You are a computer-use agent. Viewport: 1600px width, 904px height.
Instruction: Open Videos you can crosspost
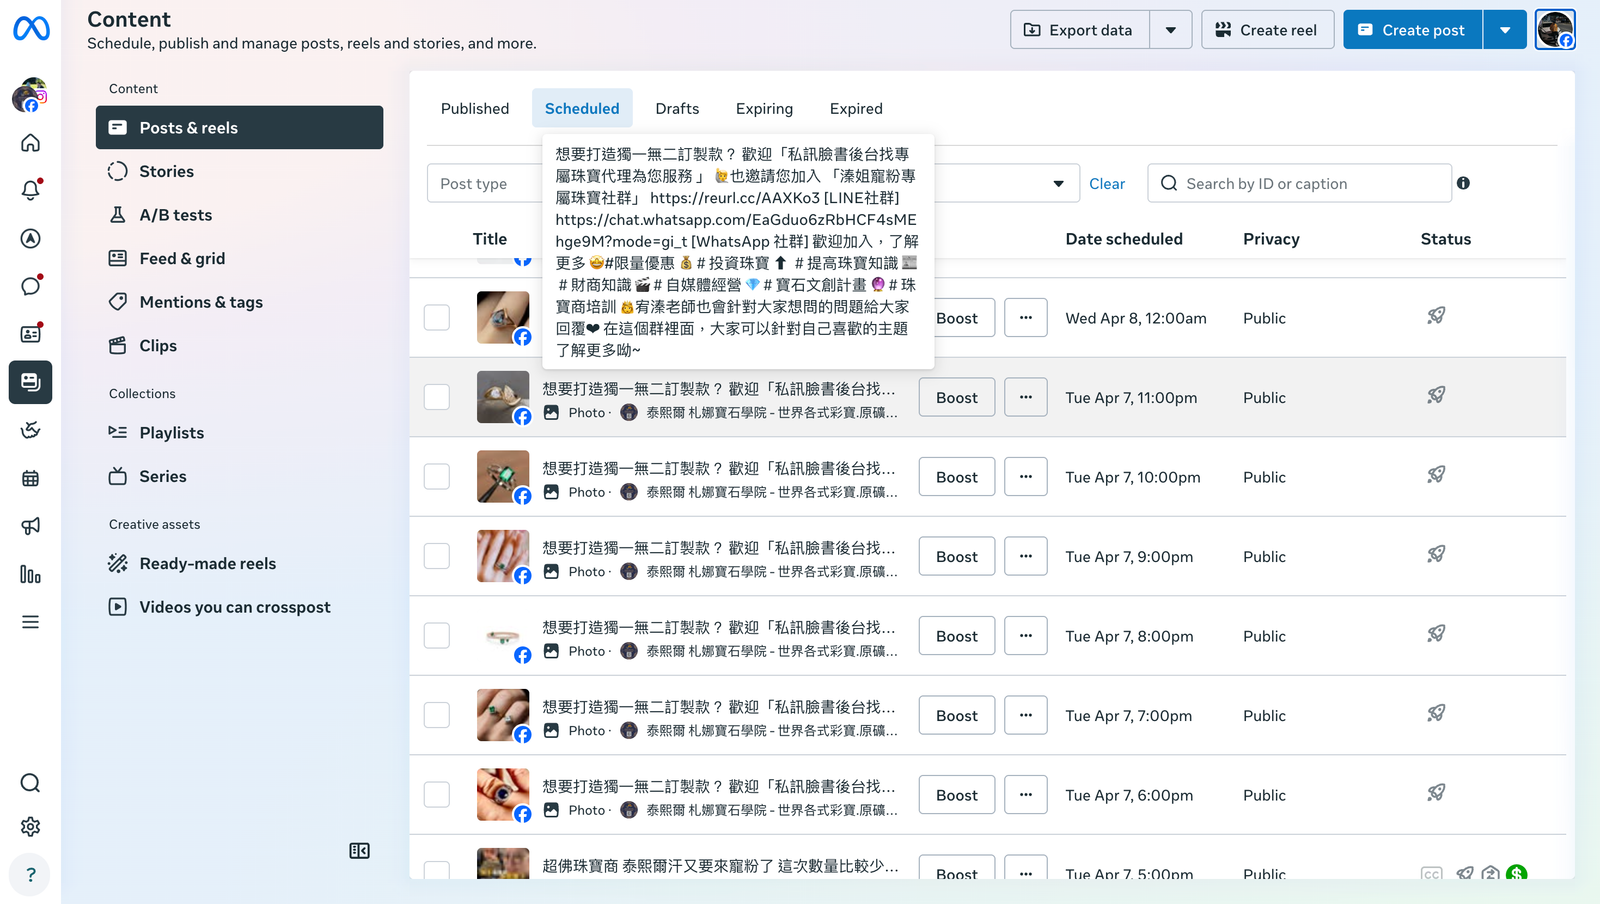(240, 607)
